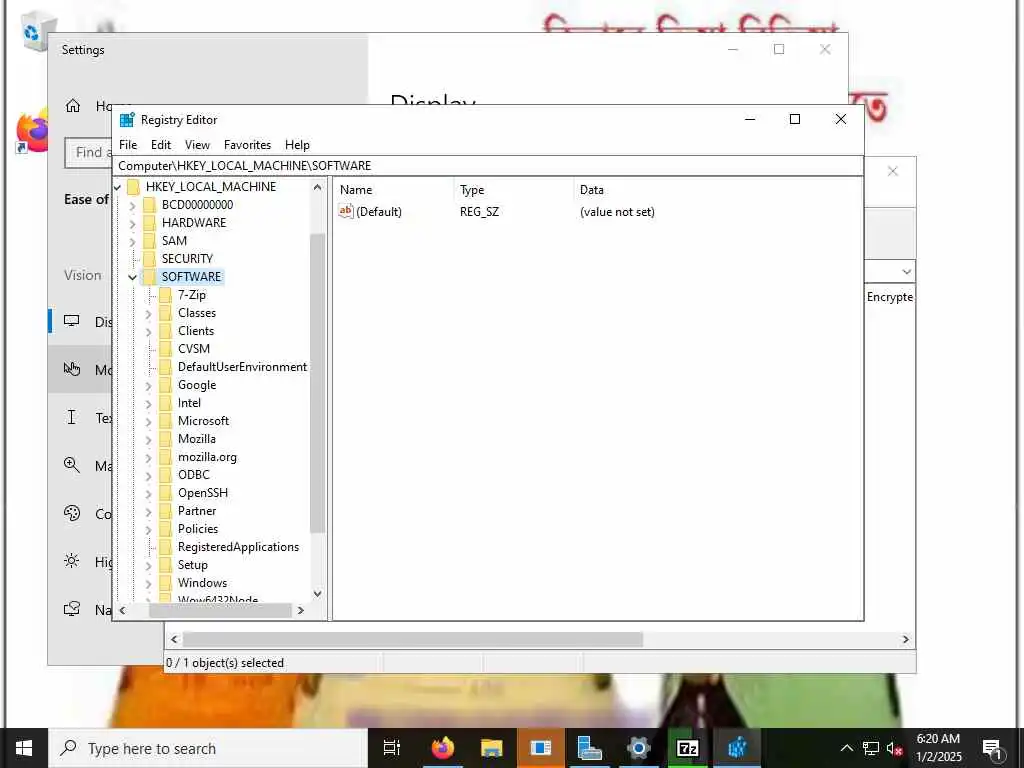Image resolution: width=1024 pixels, height=768 pixels.
Task: Select the Intel folder icon
Action: [x=166, y=404]
